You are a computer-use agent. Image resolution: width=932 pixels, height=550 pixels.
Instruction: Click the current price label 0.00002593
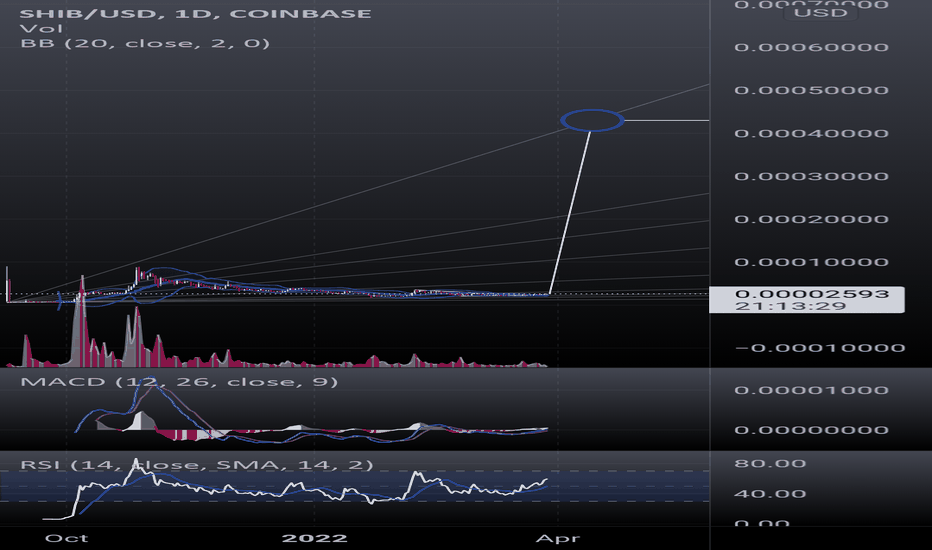(812, 294)
